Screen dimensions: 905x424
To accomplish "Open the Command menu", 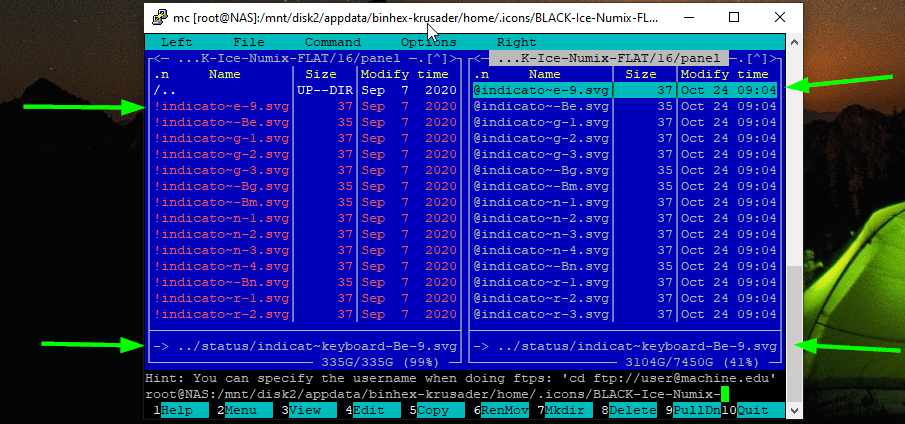I will [x=333, y=42].
